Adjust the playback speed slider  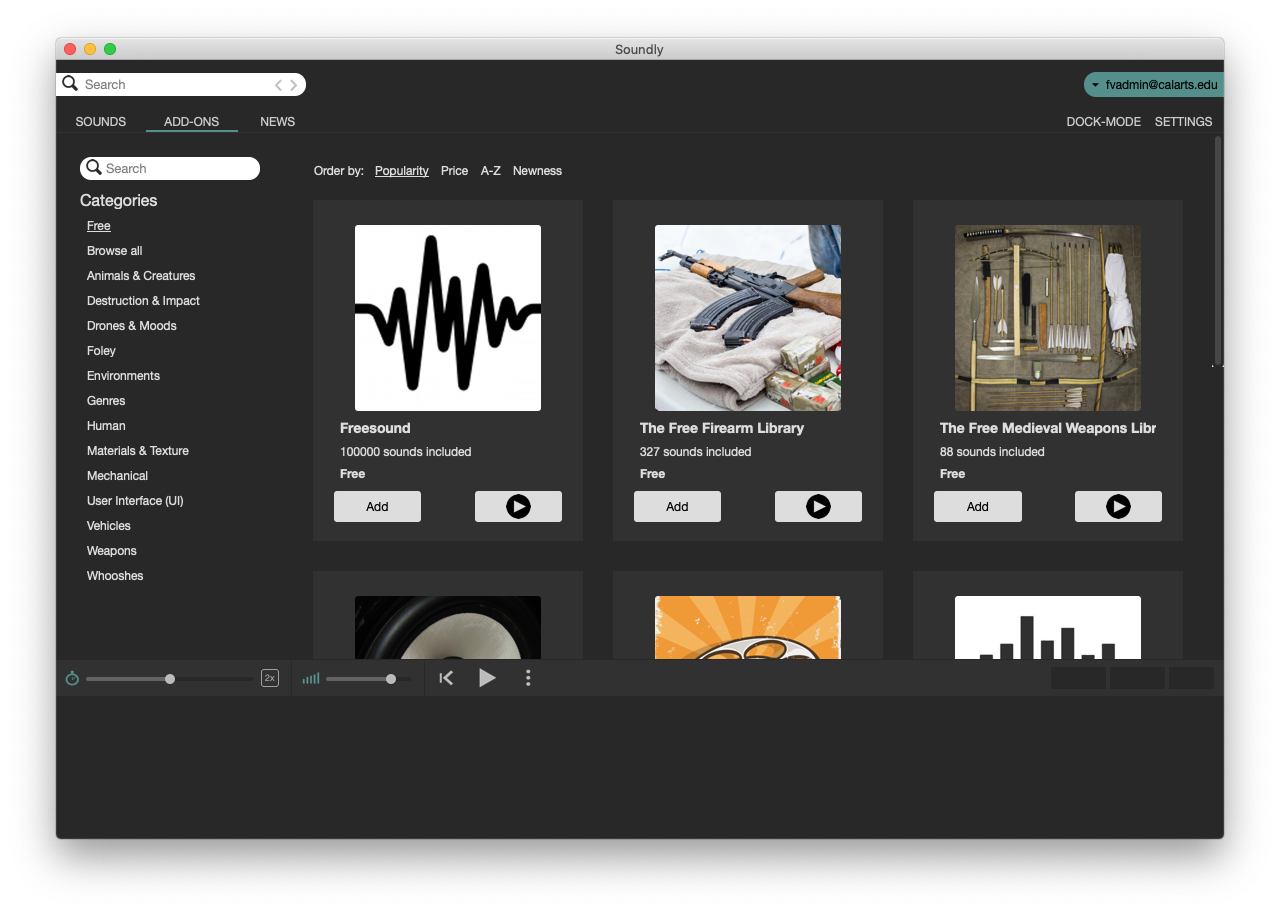(x=170, y=679)
